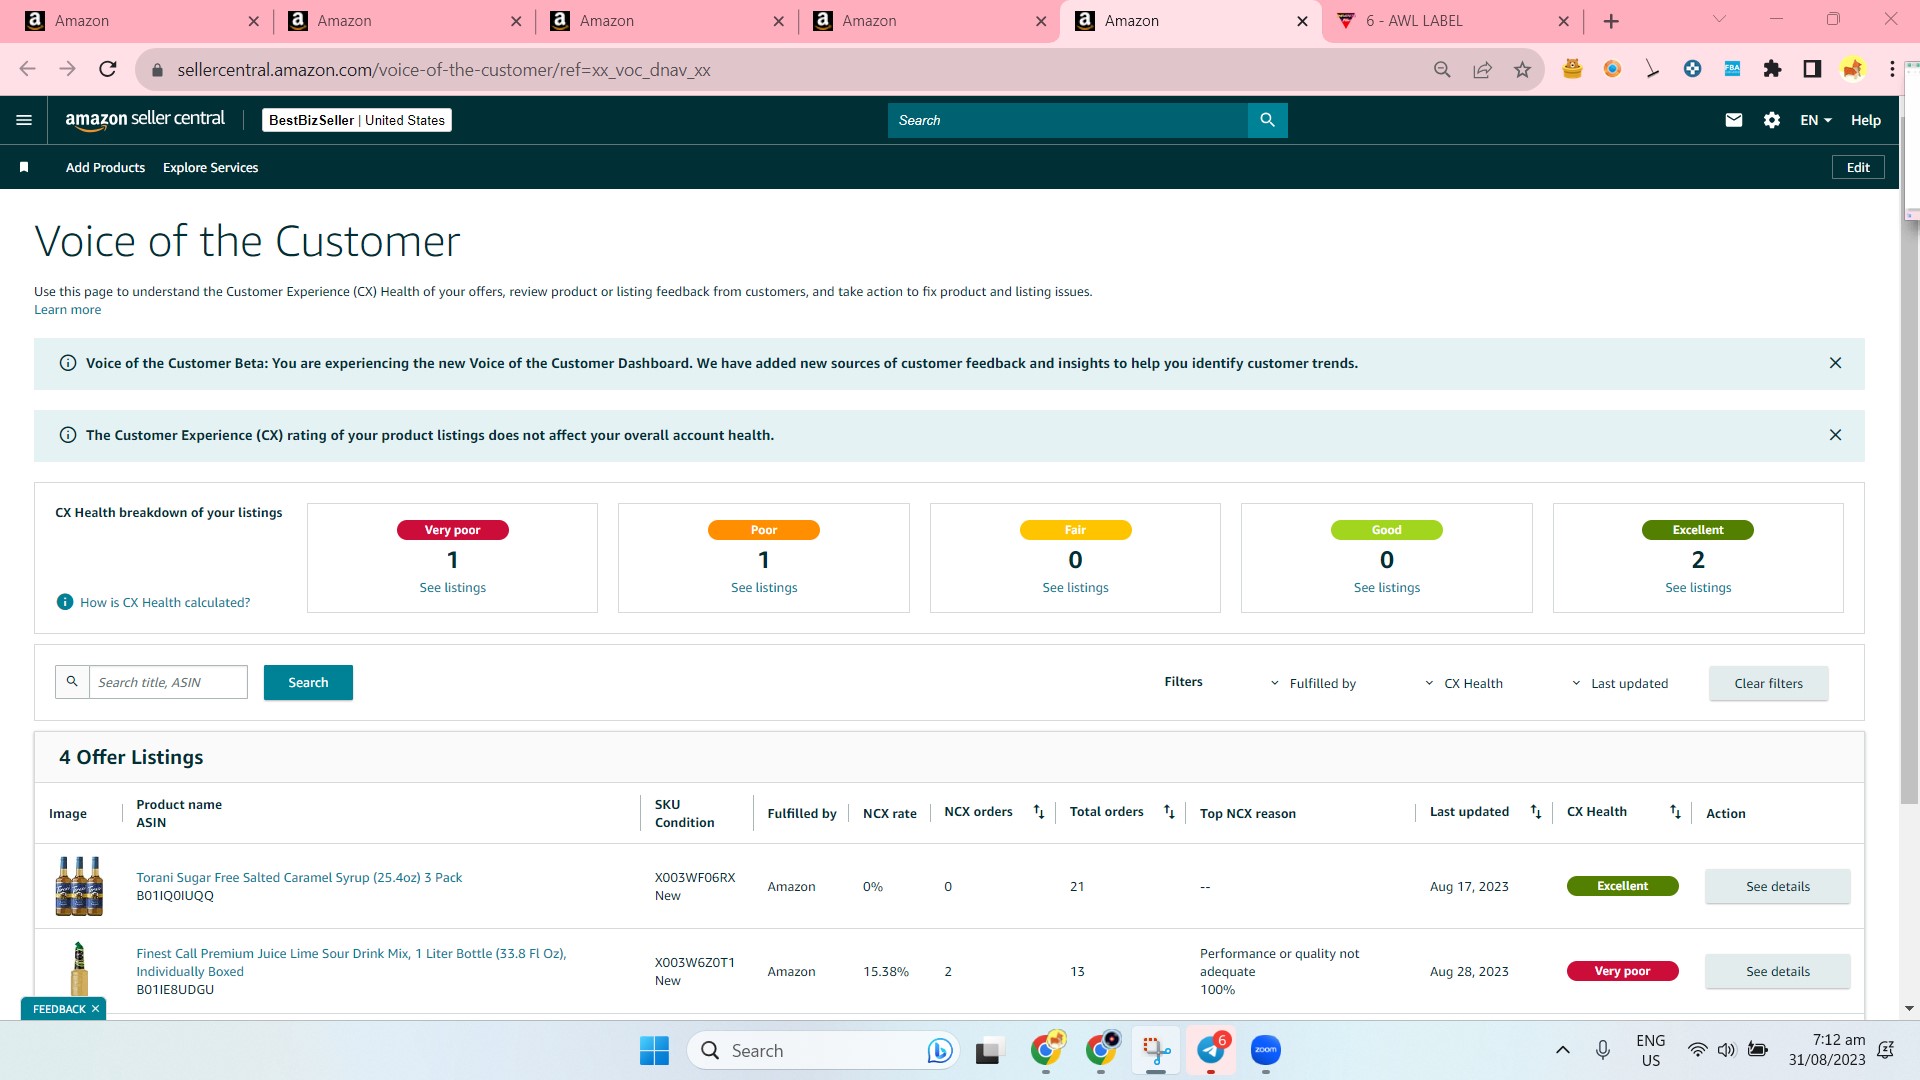Screen dimensions: 1920x1080
Task: Click the Windows taskbar Search box
Action: click(x=822, y=1050)
